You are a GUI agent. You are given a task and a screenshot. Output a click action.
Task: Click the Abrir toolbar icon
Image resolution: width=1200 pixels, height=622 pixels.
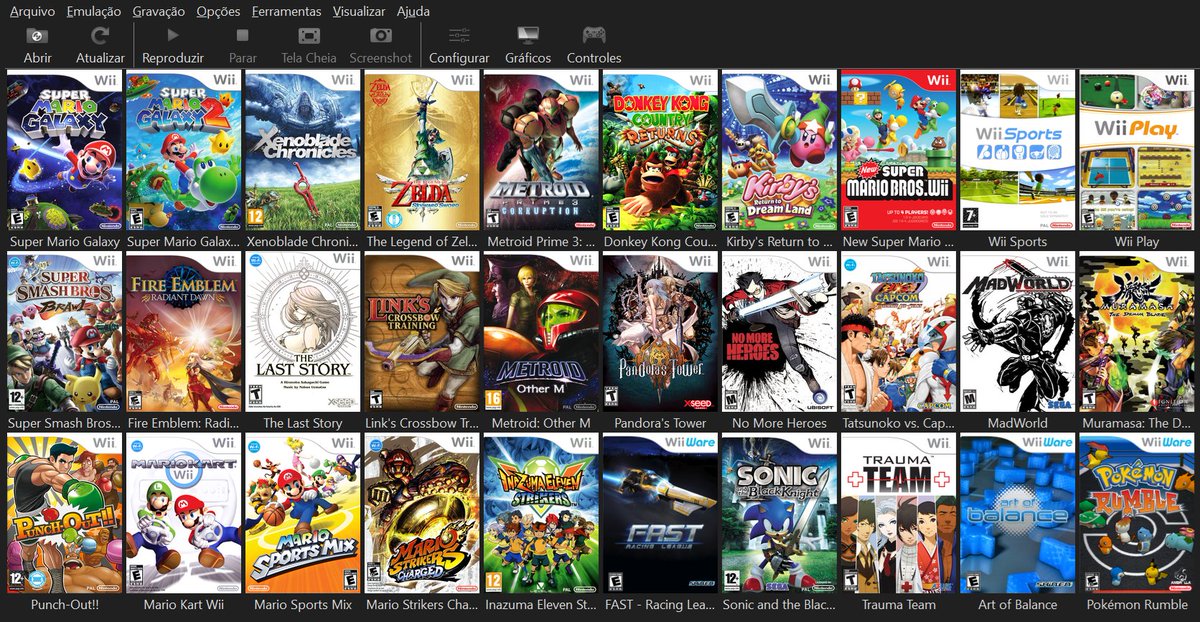37,35
